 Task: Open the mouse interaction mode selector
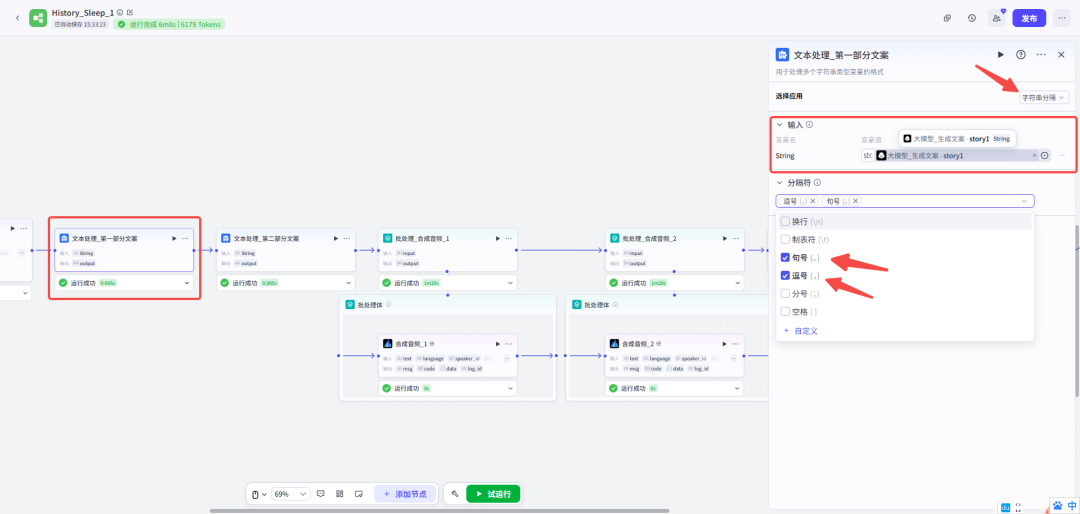click(x=258, y=494)
